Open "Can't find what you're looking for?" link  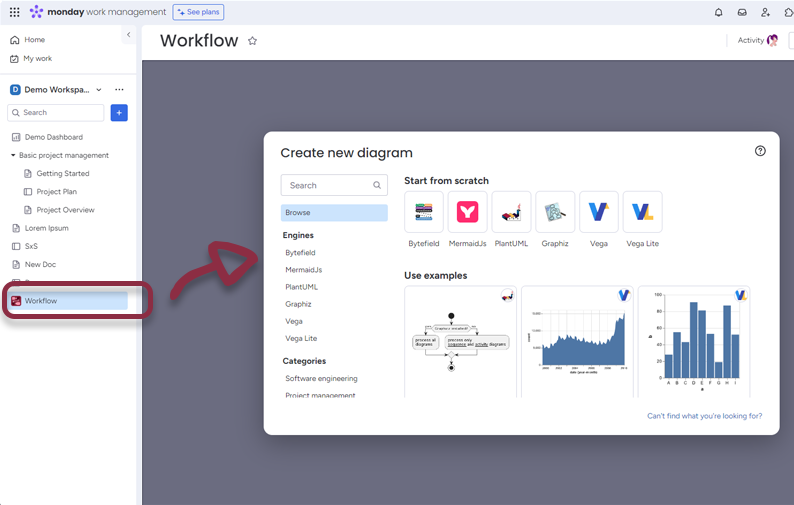(x=704, y=416)
